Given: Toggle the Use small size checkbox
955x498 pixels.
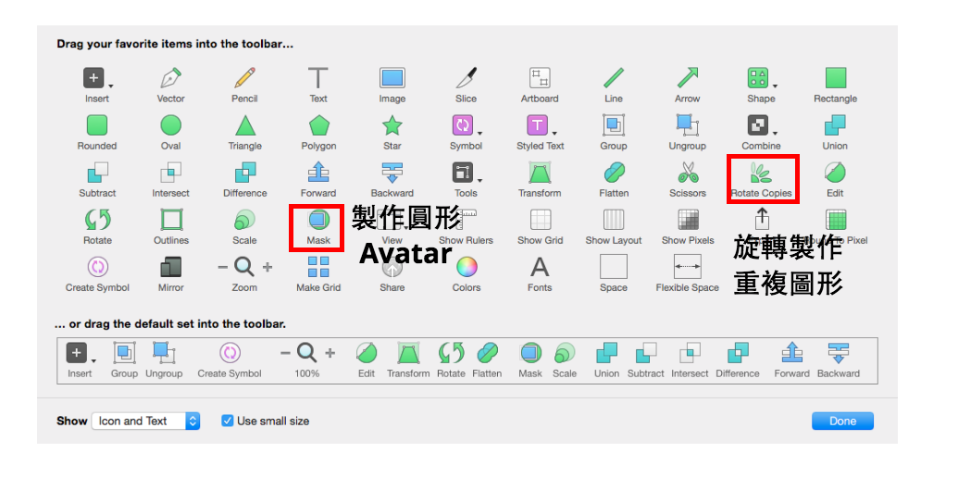Looking at the screenshot, I should coord(227,421).
